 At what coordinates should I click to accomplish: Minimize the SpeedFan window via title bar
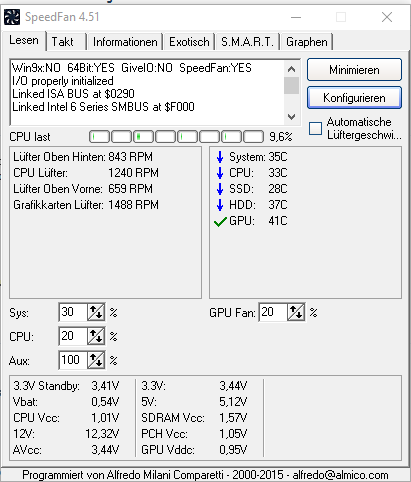point(296,17)
